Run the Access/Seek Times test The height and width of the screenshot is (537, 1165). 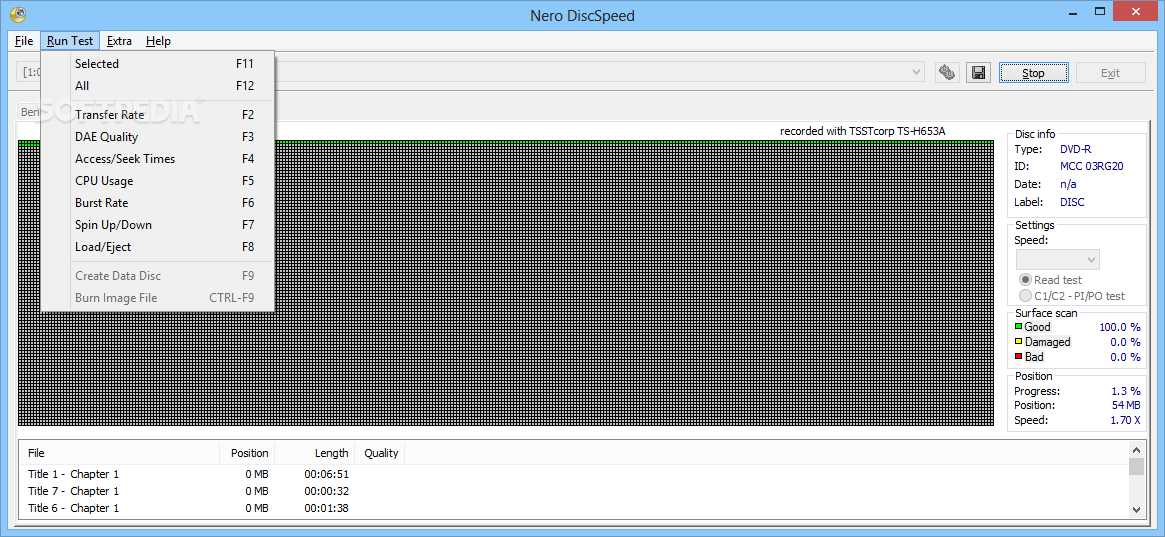[x=158, y=158]
